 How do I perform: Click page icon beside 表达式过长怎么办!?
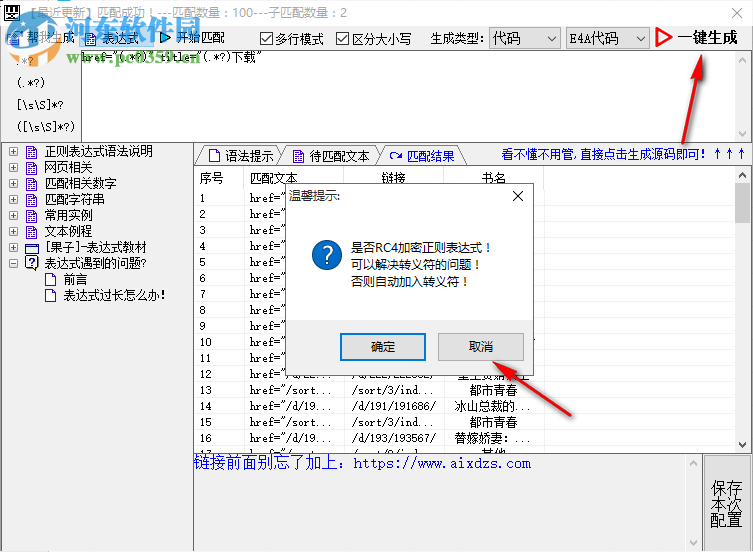pyautogui.click(x=50, y=295)
